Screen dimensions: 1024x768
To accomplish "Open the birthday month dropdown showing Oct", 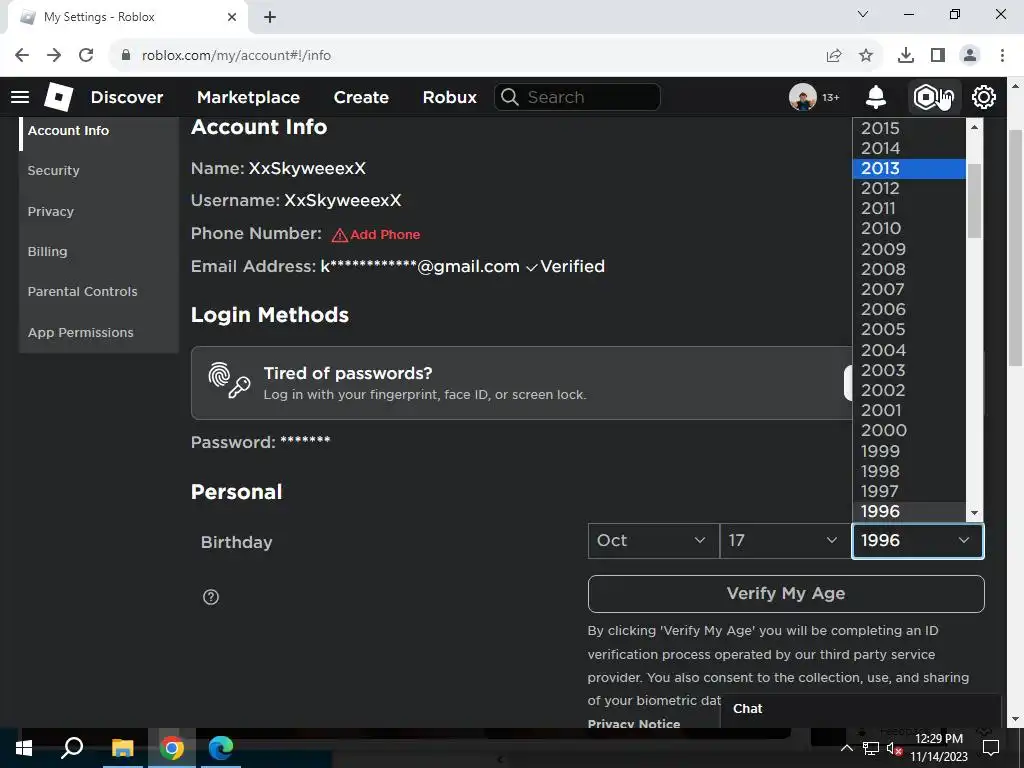I will (x=653, y=541).
